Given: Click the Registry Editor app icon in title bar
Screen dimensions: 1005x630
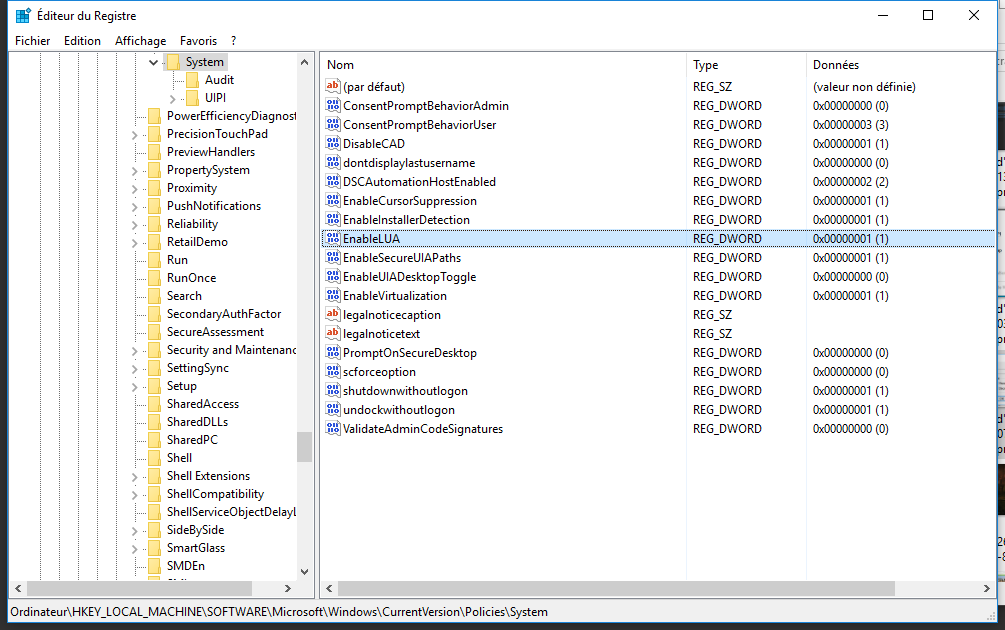Looking at the screenshot, I should coord(23,15).
